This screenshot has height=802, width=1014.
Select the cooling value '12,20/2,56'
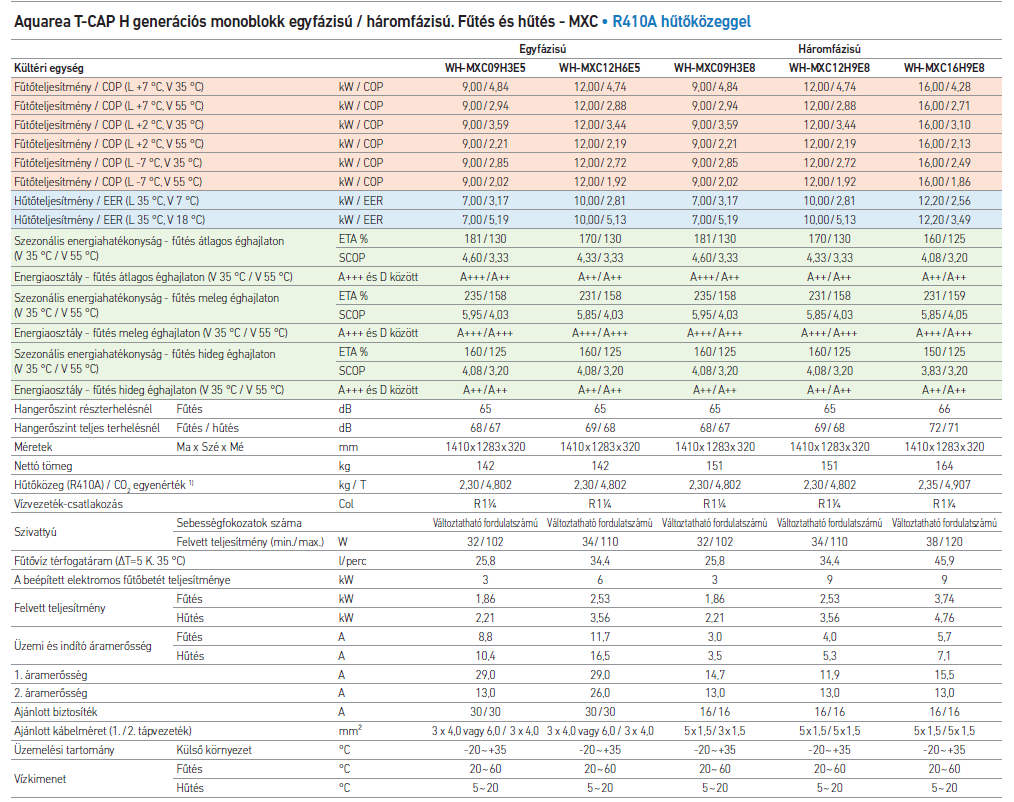(944, 200)
